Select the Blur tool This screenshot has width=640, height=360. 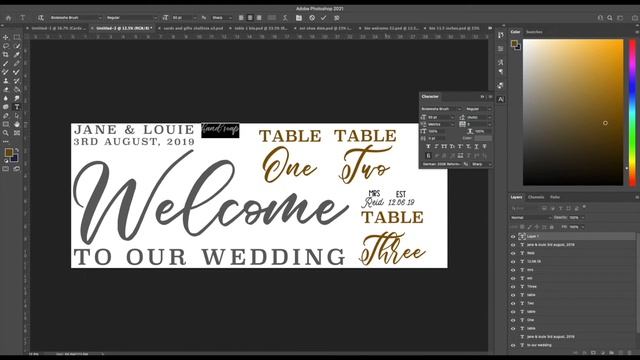(x=6, y=98)
